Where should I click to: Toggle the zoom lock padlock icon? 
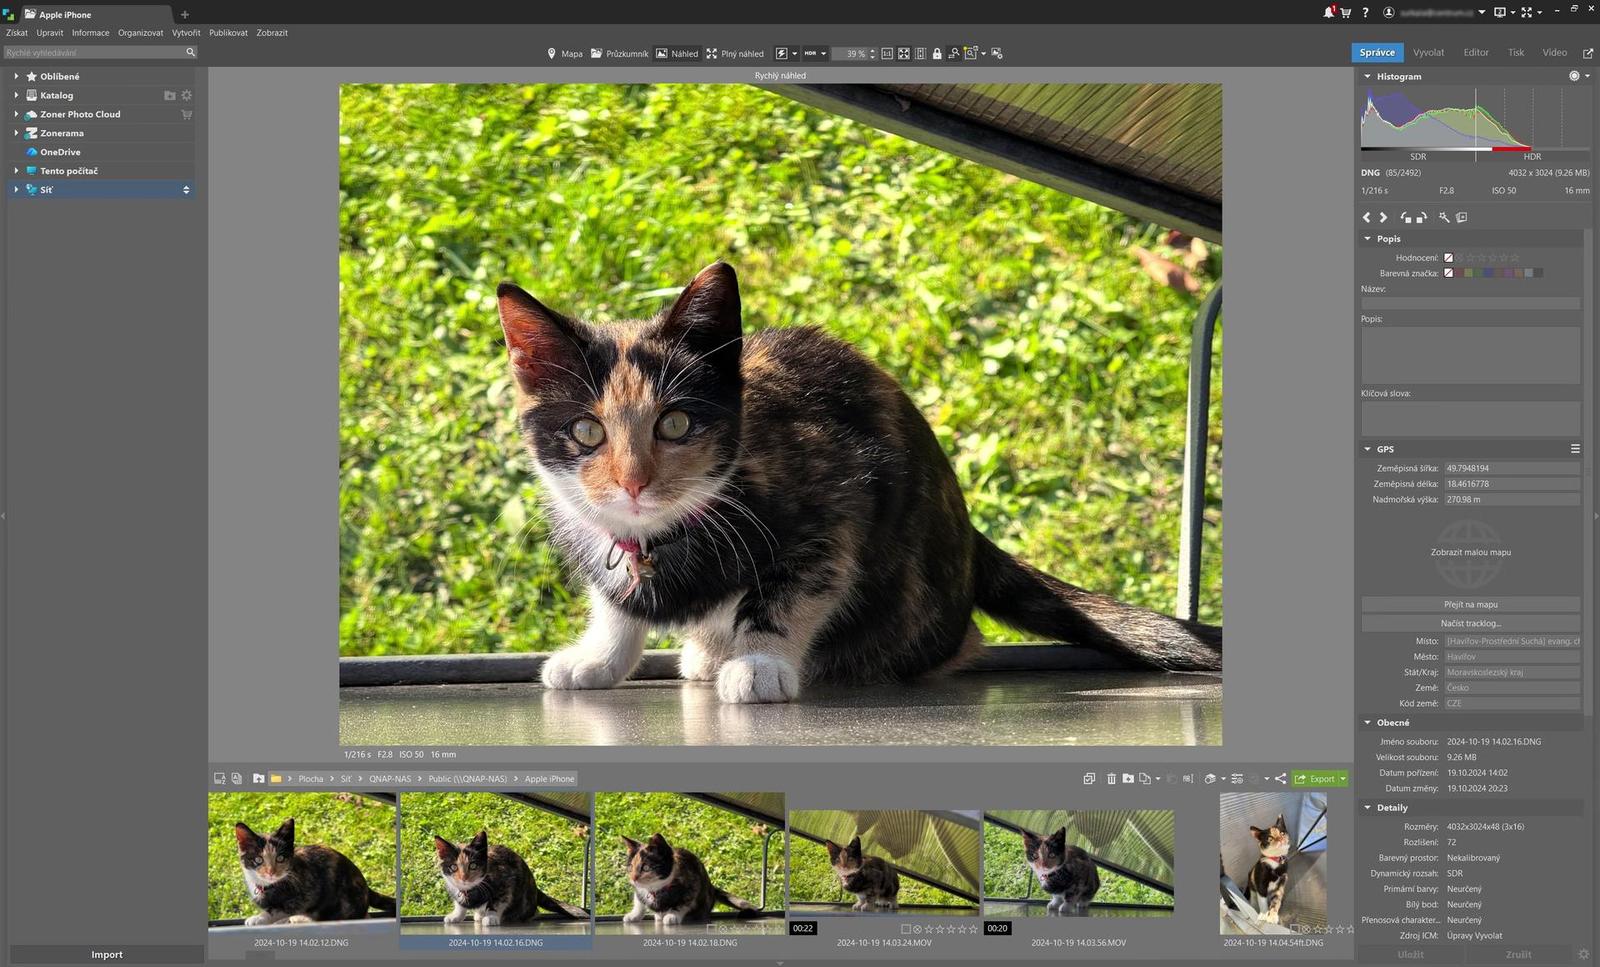[937, 54]
